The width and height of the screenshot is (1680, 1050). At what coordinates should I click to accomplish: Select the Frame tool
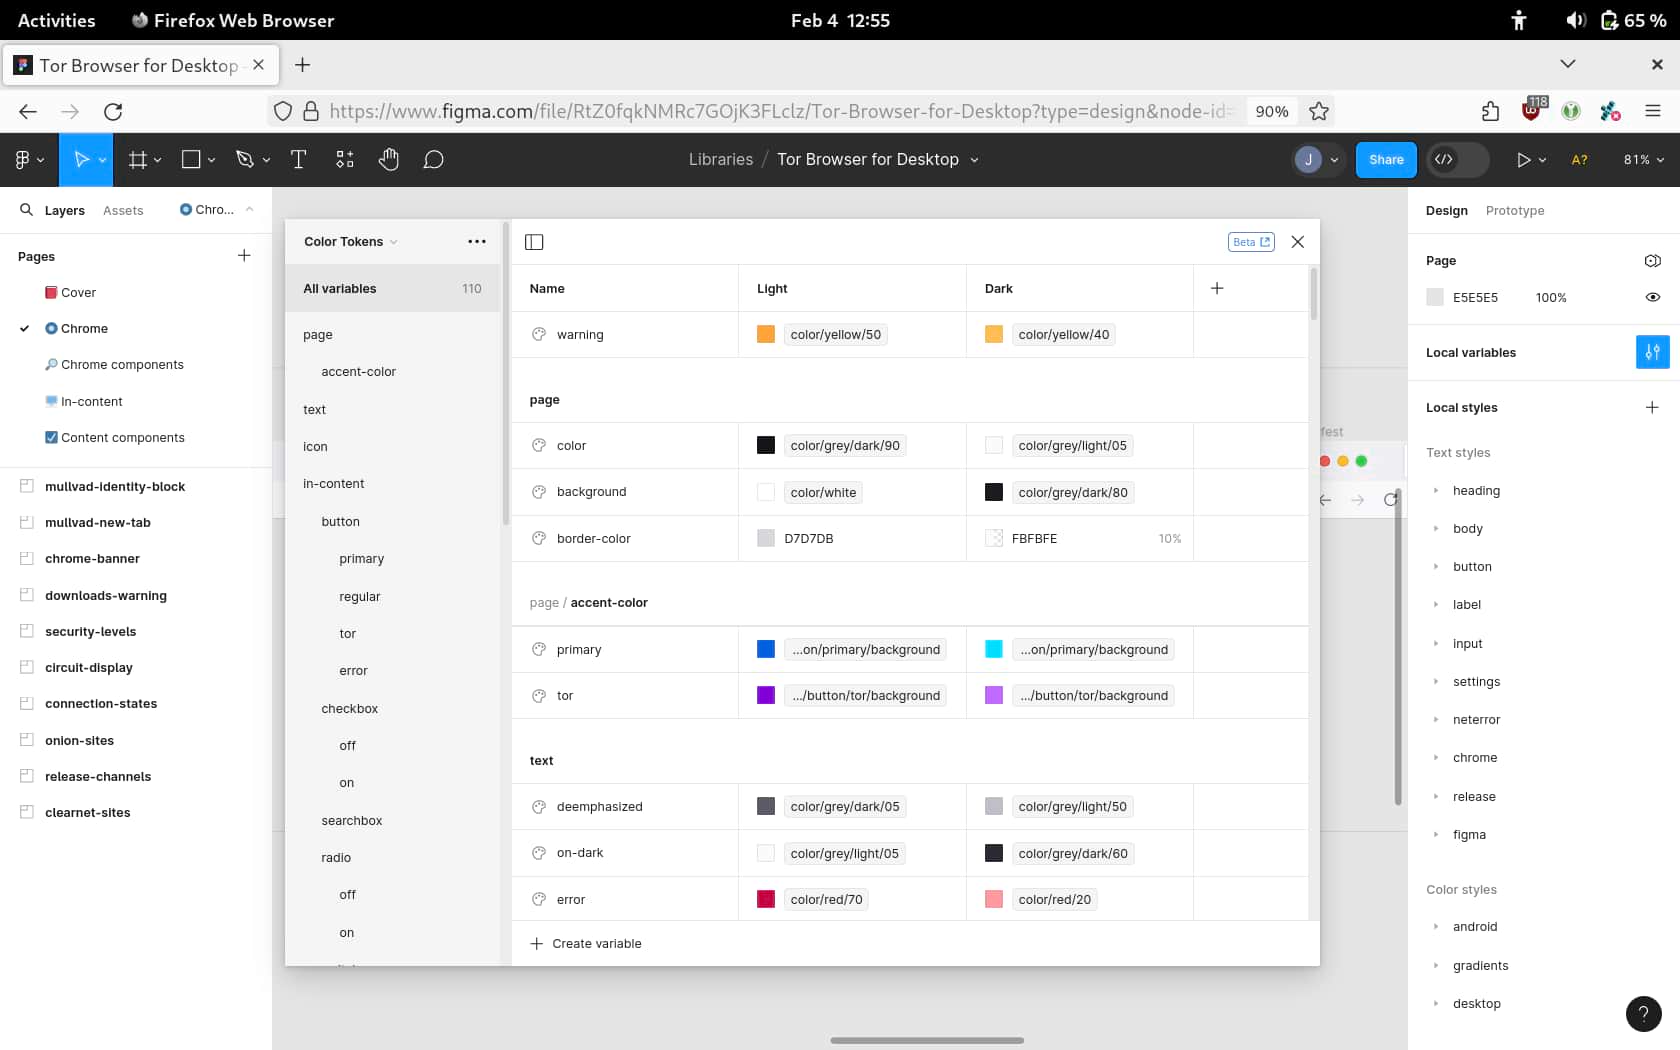138,160
